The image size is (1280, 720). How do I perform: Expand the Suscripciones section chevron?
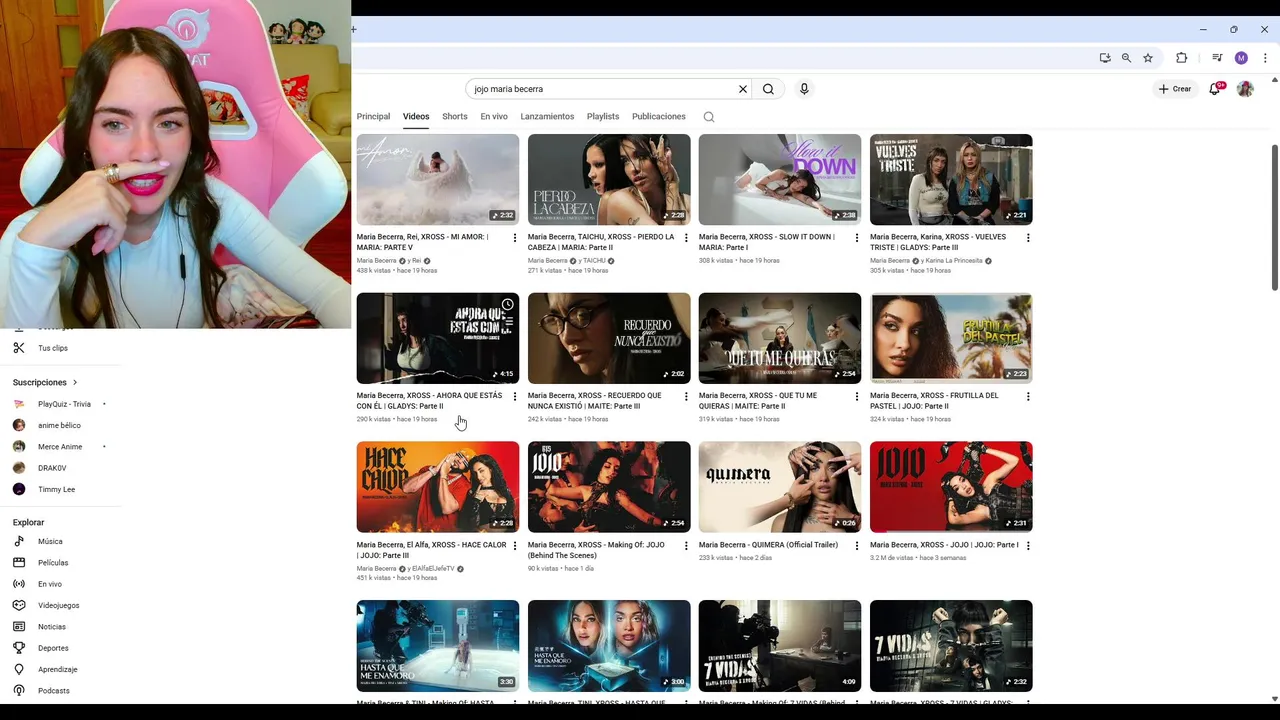tap(74, 383)
